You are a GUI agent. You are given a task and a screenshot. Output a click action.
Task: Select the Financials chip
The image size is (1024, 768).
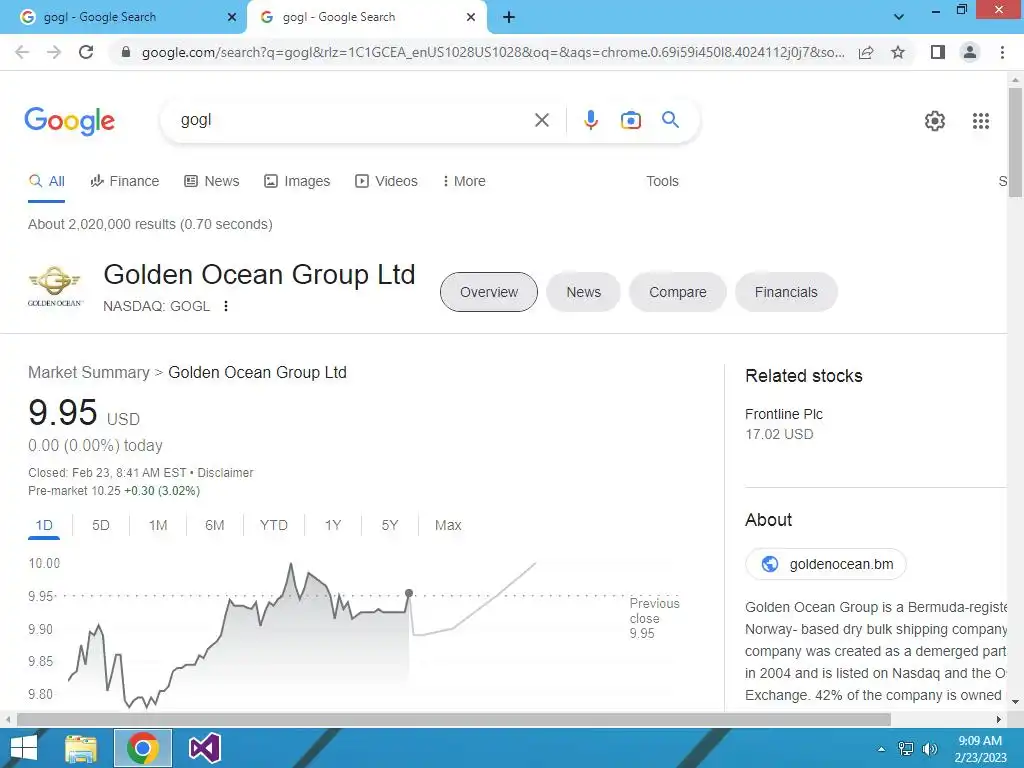pyautogui.click(x=786, y=292)
